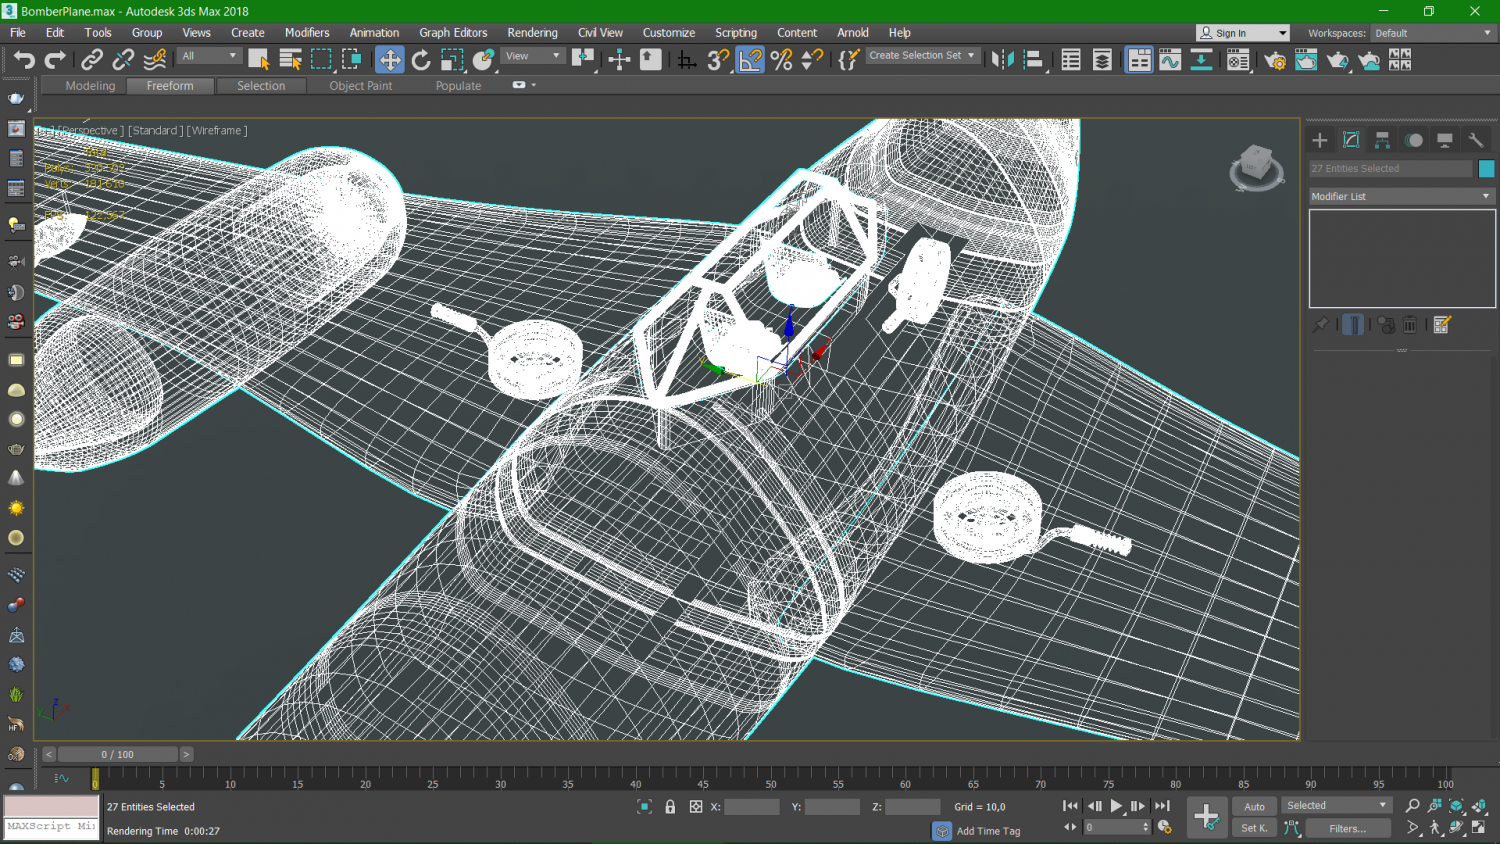Toggle Angle Snap
This screenshot has height=844, width=1500.
[750, 60]
